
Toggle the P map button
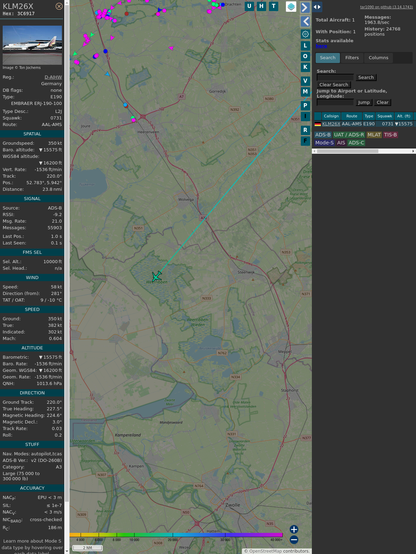305,105
